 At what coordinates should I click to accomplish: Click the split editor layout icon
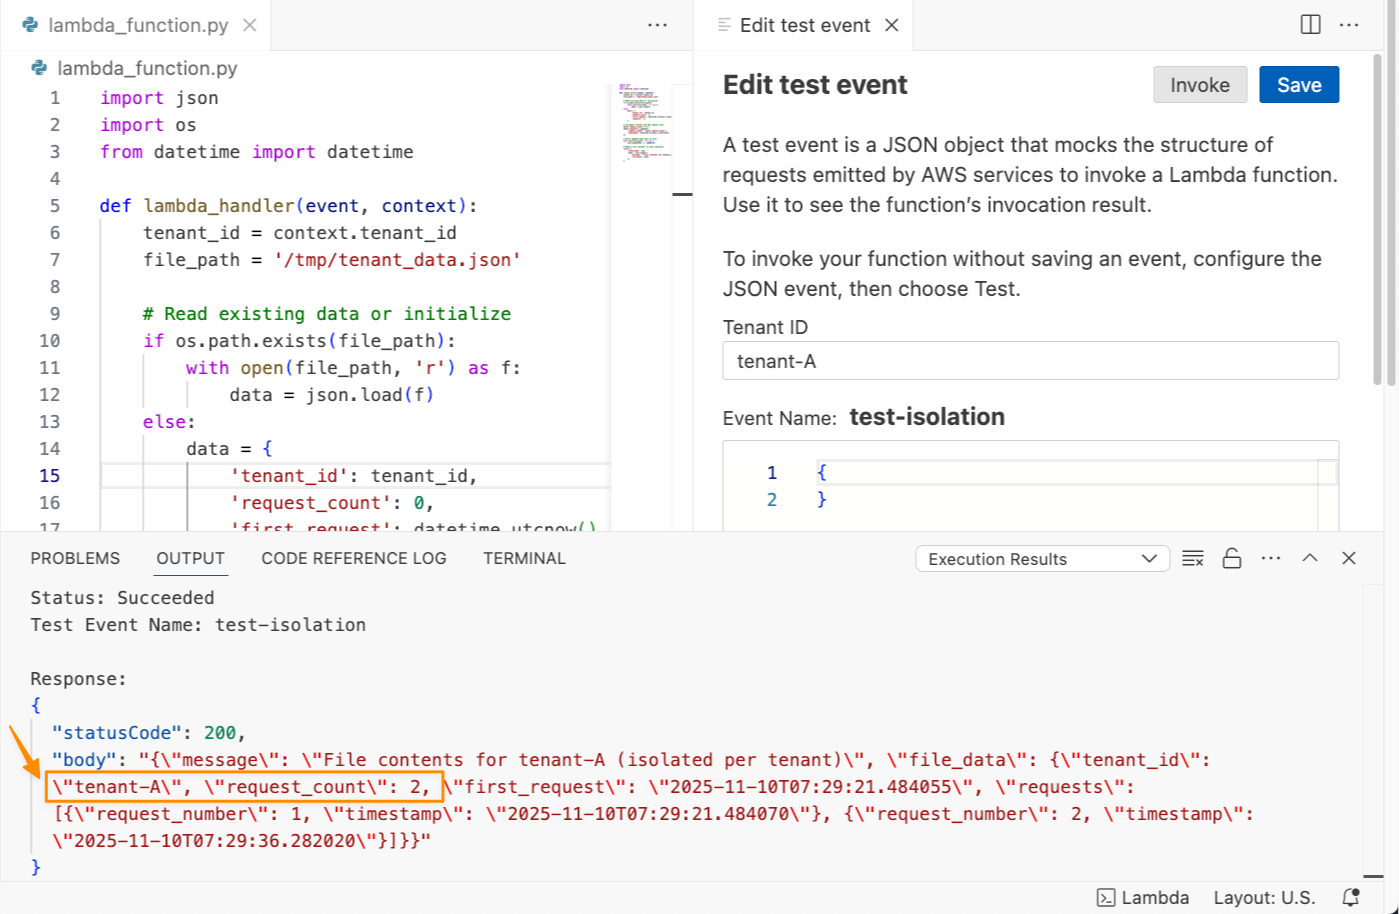coord(1310,25)
